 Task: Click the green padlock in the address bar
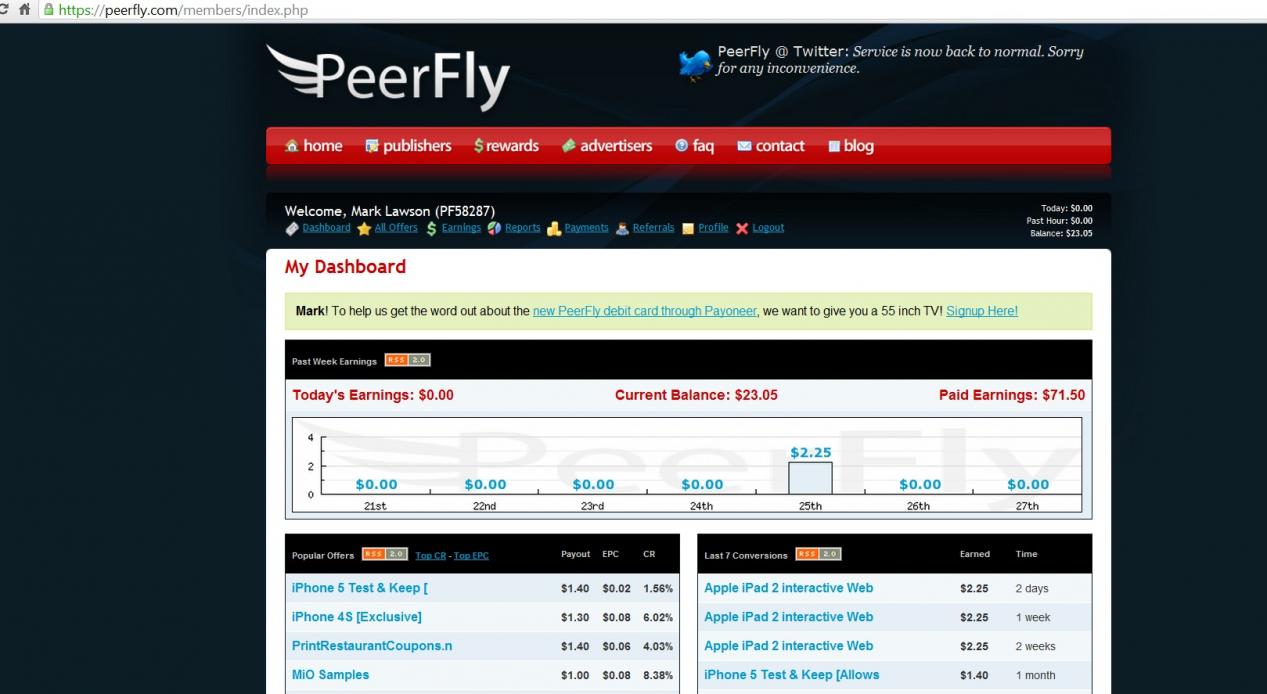click(x=47, y=10)
